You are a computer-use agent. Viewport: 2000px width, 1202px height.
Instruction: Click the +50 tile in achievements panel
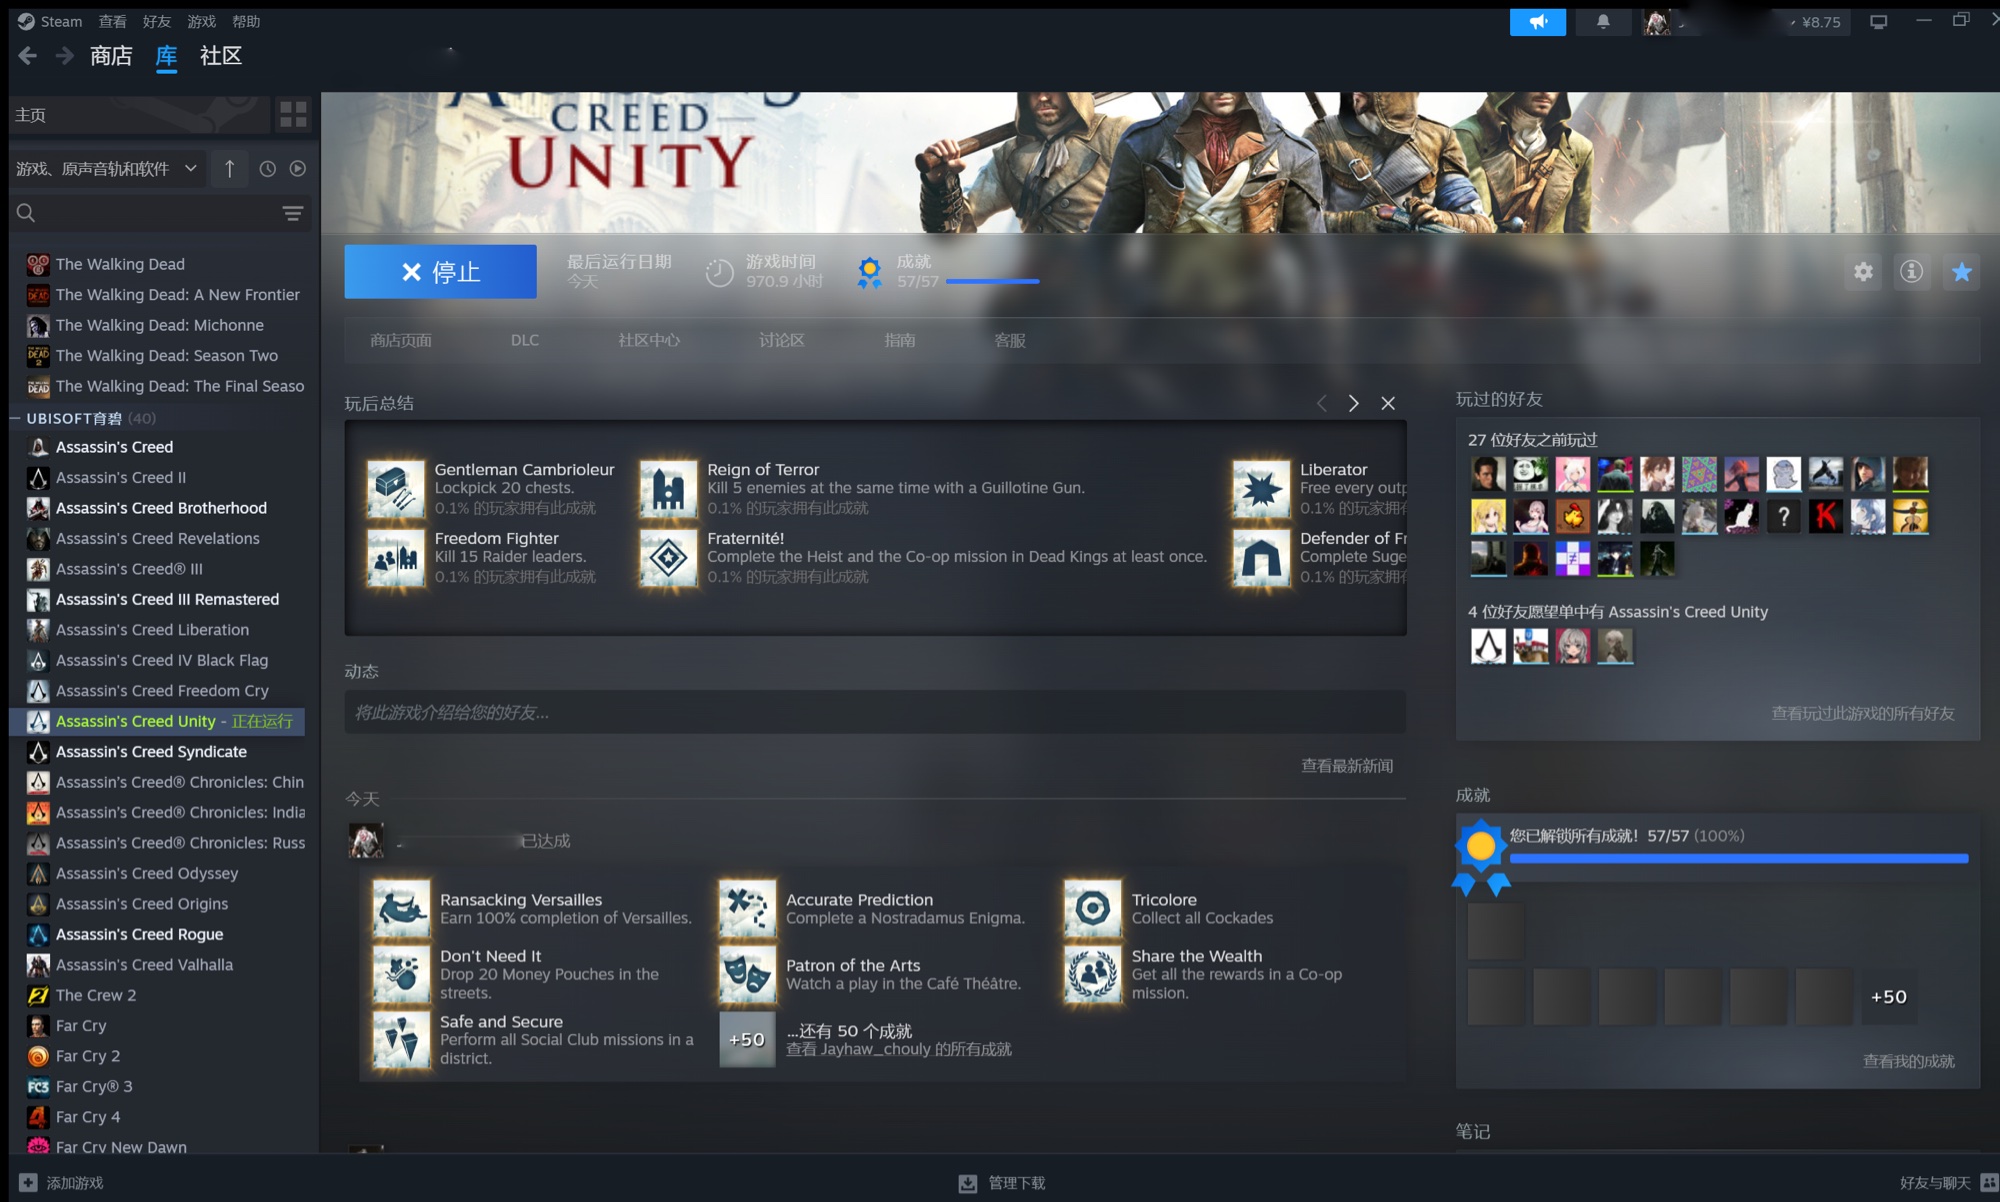point(1889,996)
